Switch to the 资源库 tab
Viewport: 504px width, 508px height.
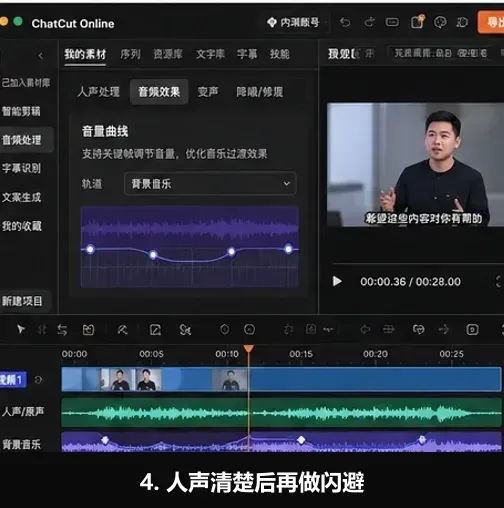pyautogui.click(x=168, y=54)
